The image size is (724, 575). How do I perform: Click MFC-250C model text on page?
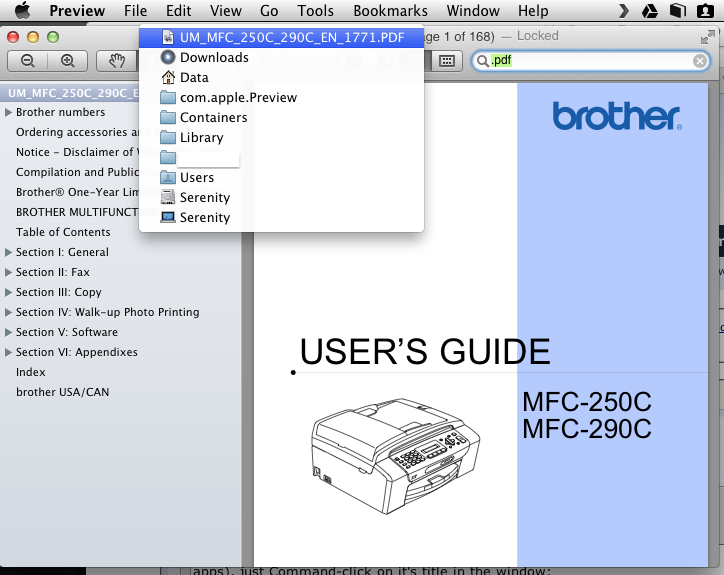pyautogui.click(x=586, y=402)
